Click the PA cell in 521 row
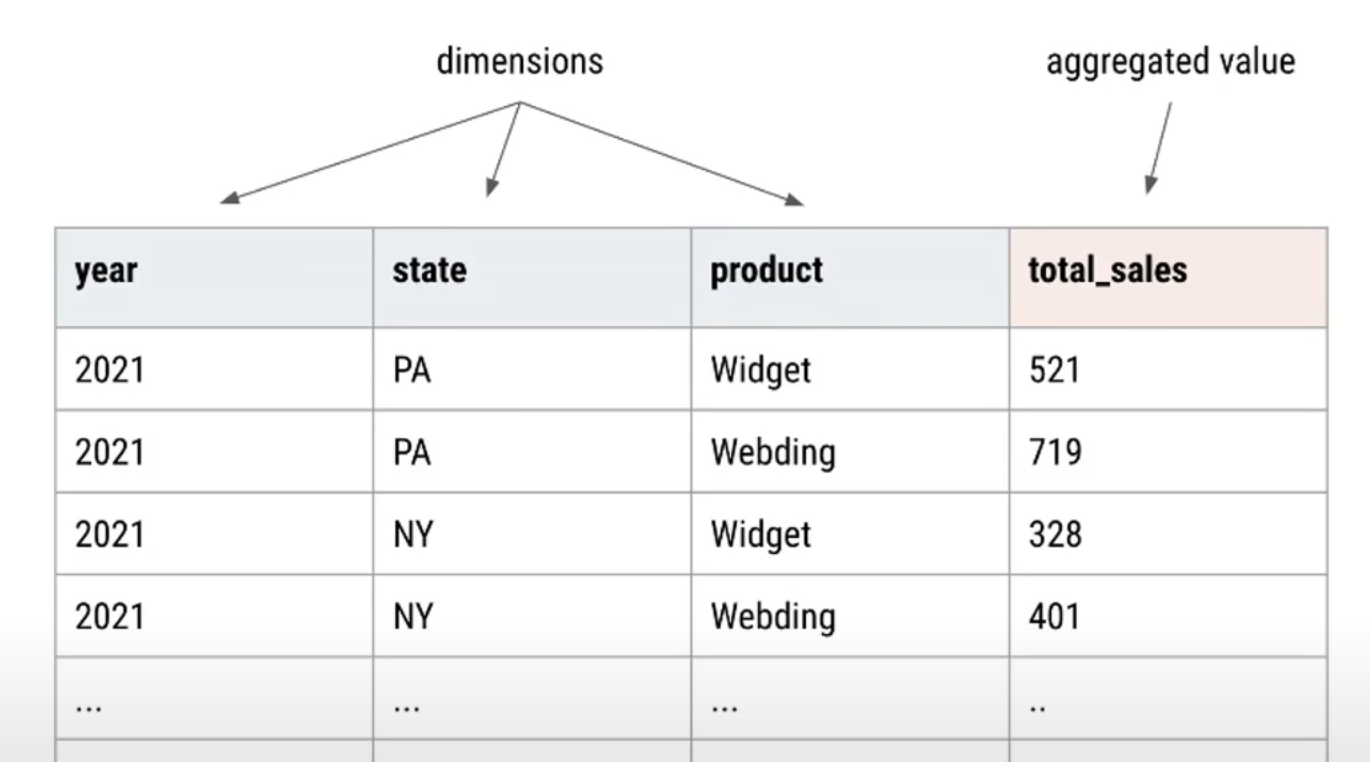 pyautogui.click(x=532, y=369)
